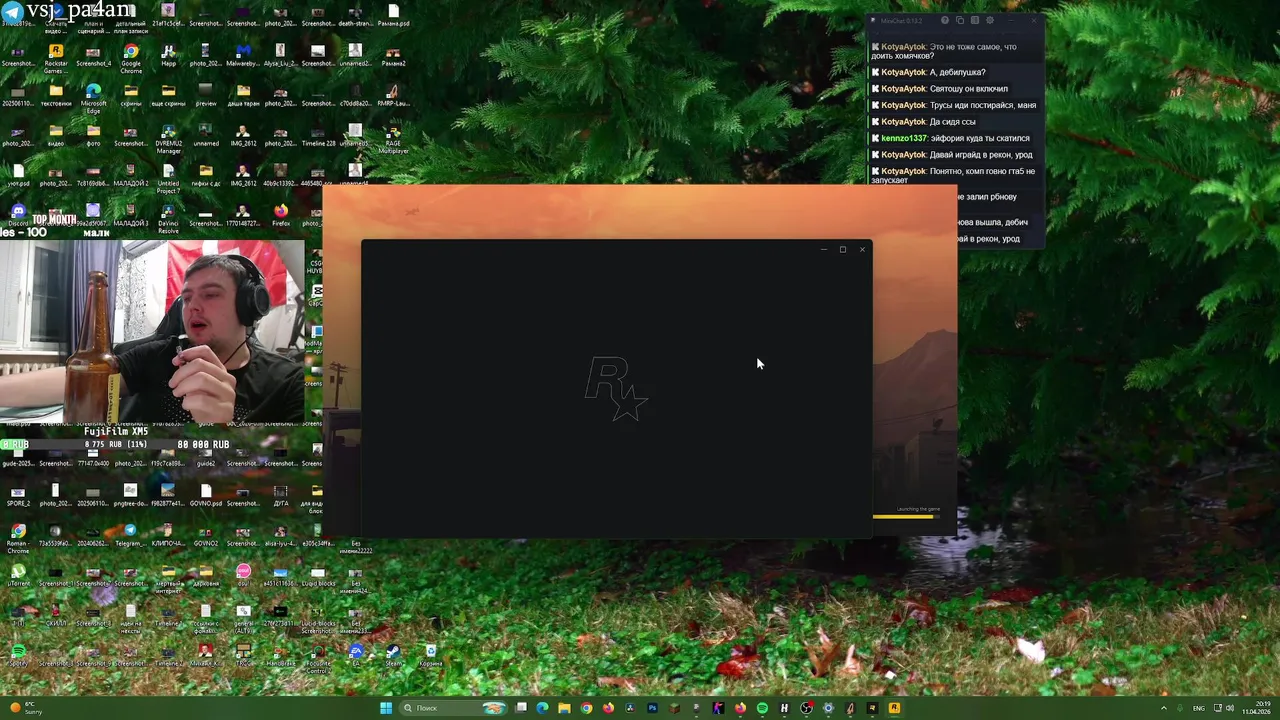The height and width of the screenshot is (720, 1280).
Task: Open Focusrite Control 2 desktop shortcut
Action: [x=318, y=658]
